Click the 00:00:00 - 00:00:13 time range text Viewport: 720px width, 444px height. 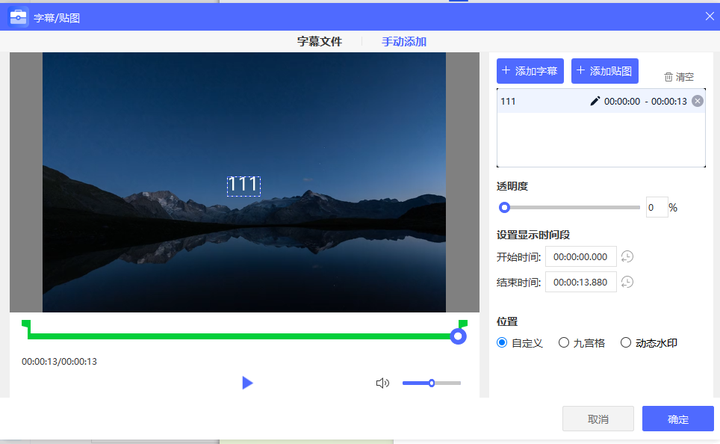[x=645, y=101]
